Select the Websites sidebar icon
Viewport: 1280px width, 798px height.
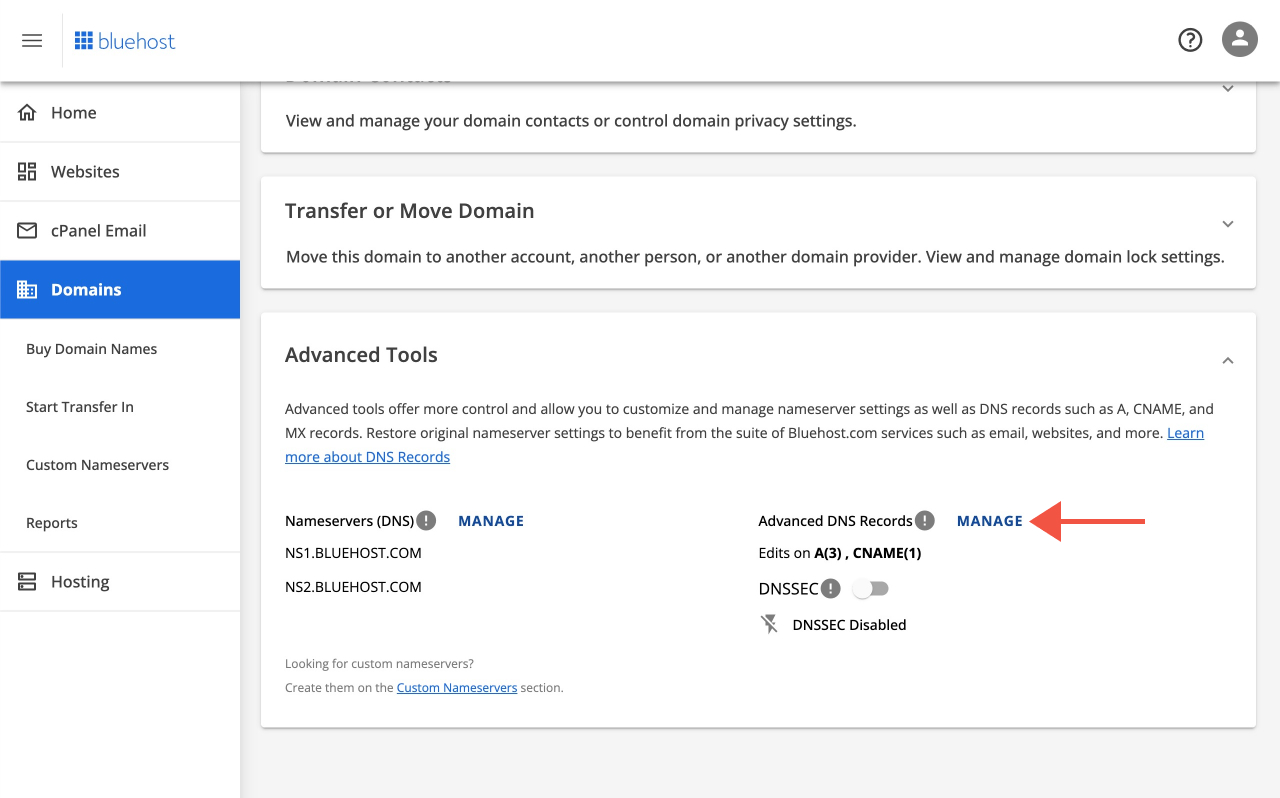[27, 171]
